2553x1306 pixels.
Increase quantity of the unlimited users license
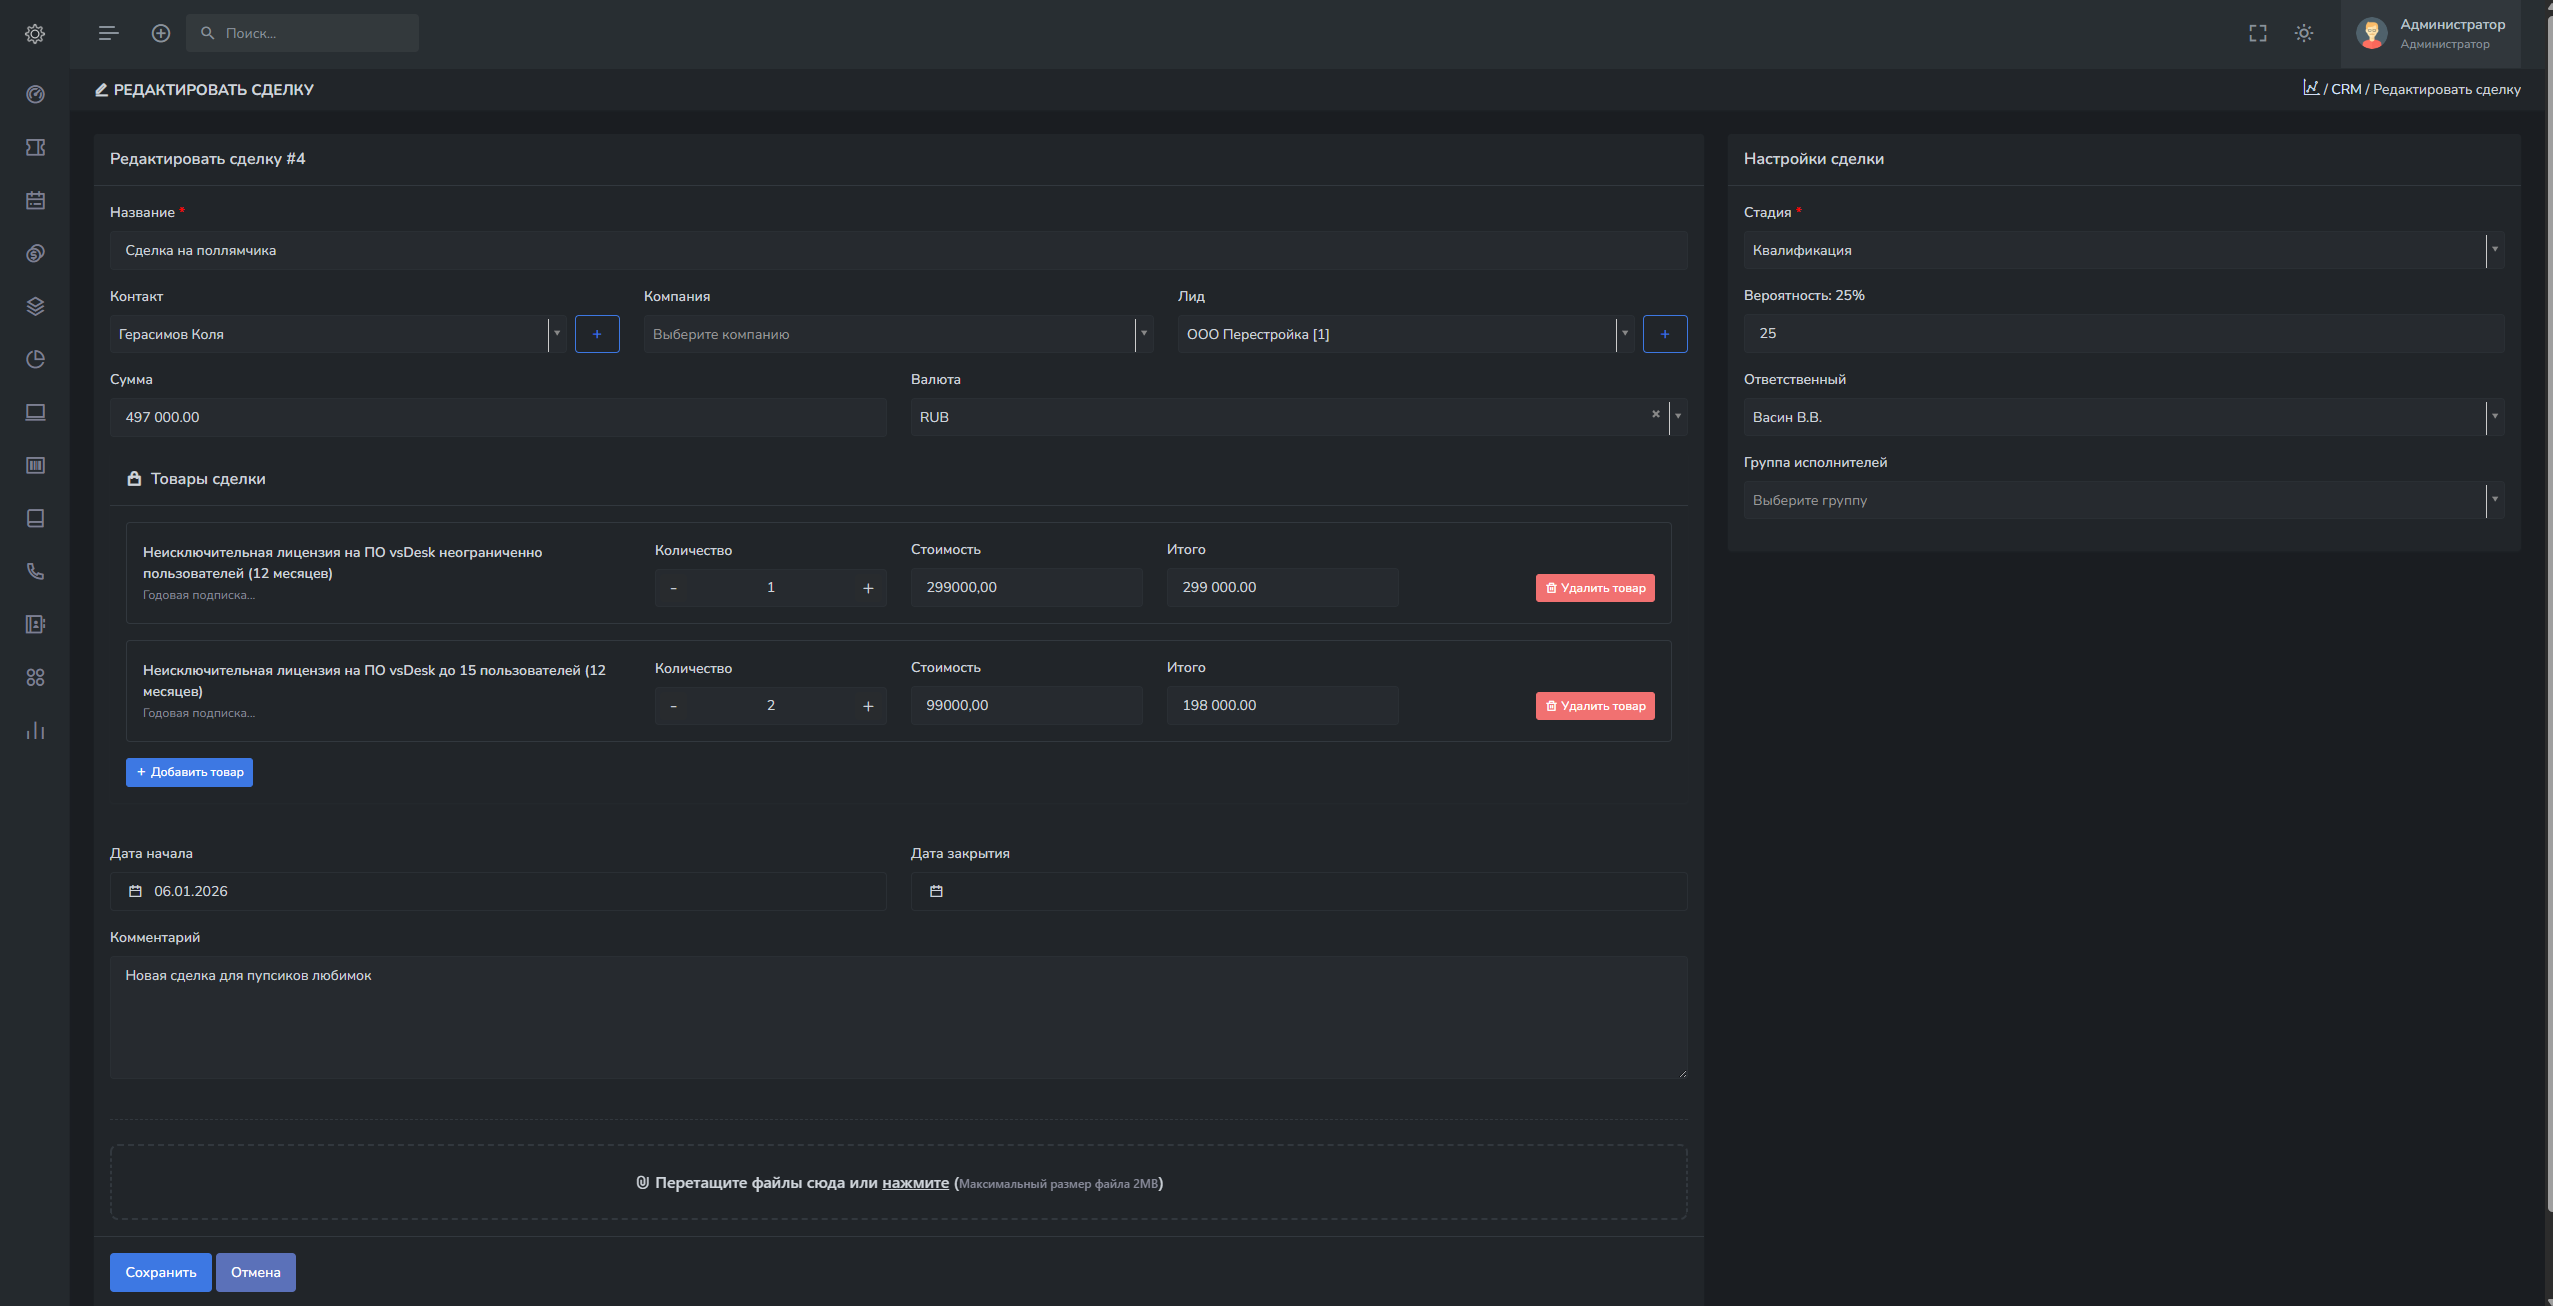point(867,588)
